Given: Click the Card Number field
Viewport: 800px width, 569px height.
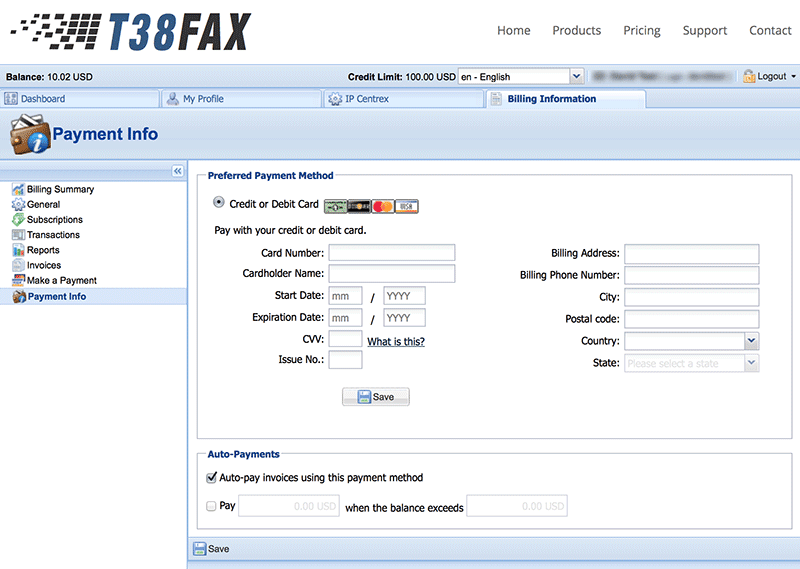Looking at the screenshot, I should click(x=392, y=253).
